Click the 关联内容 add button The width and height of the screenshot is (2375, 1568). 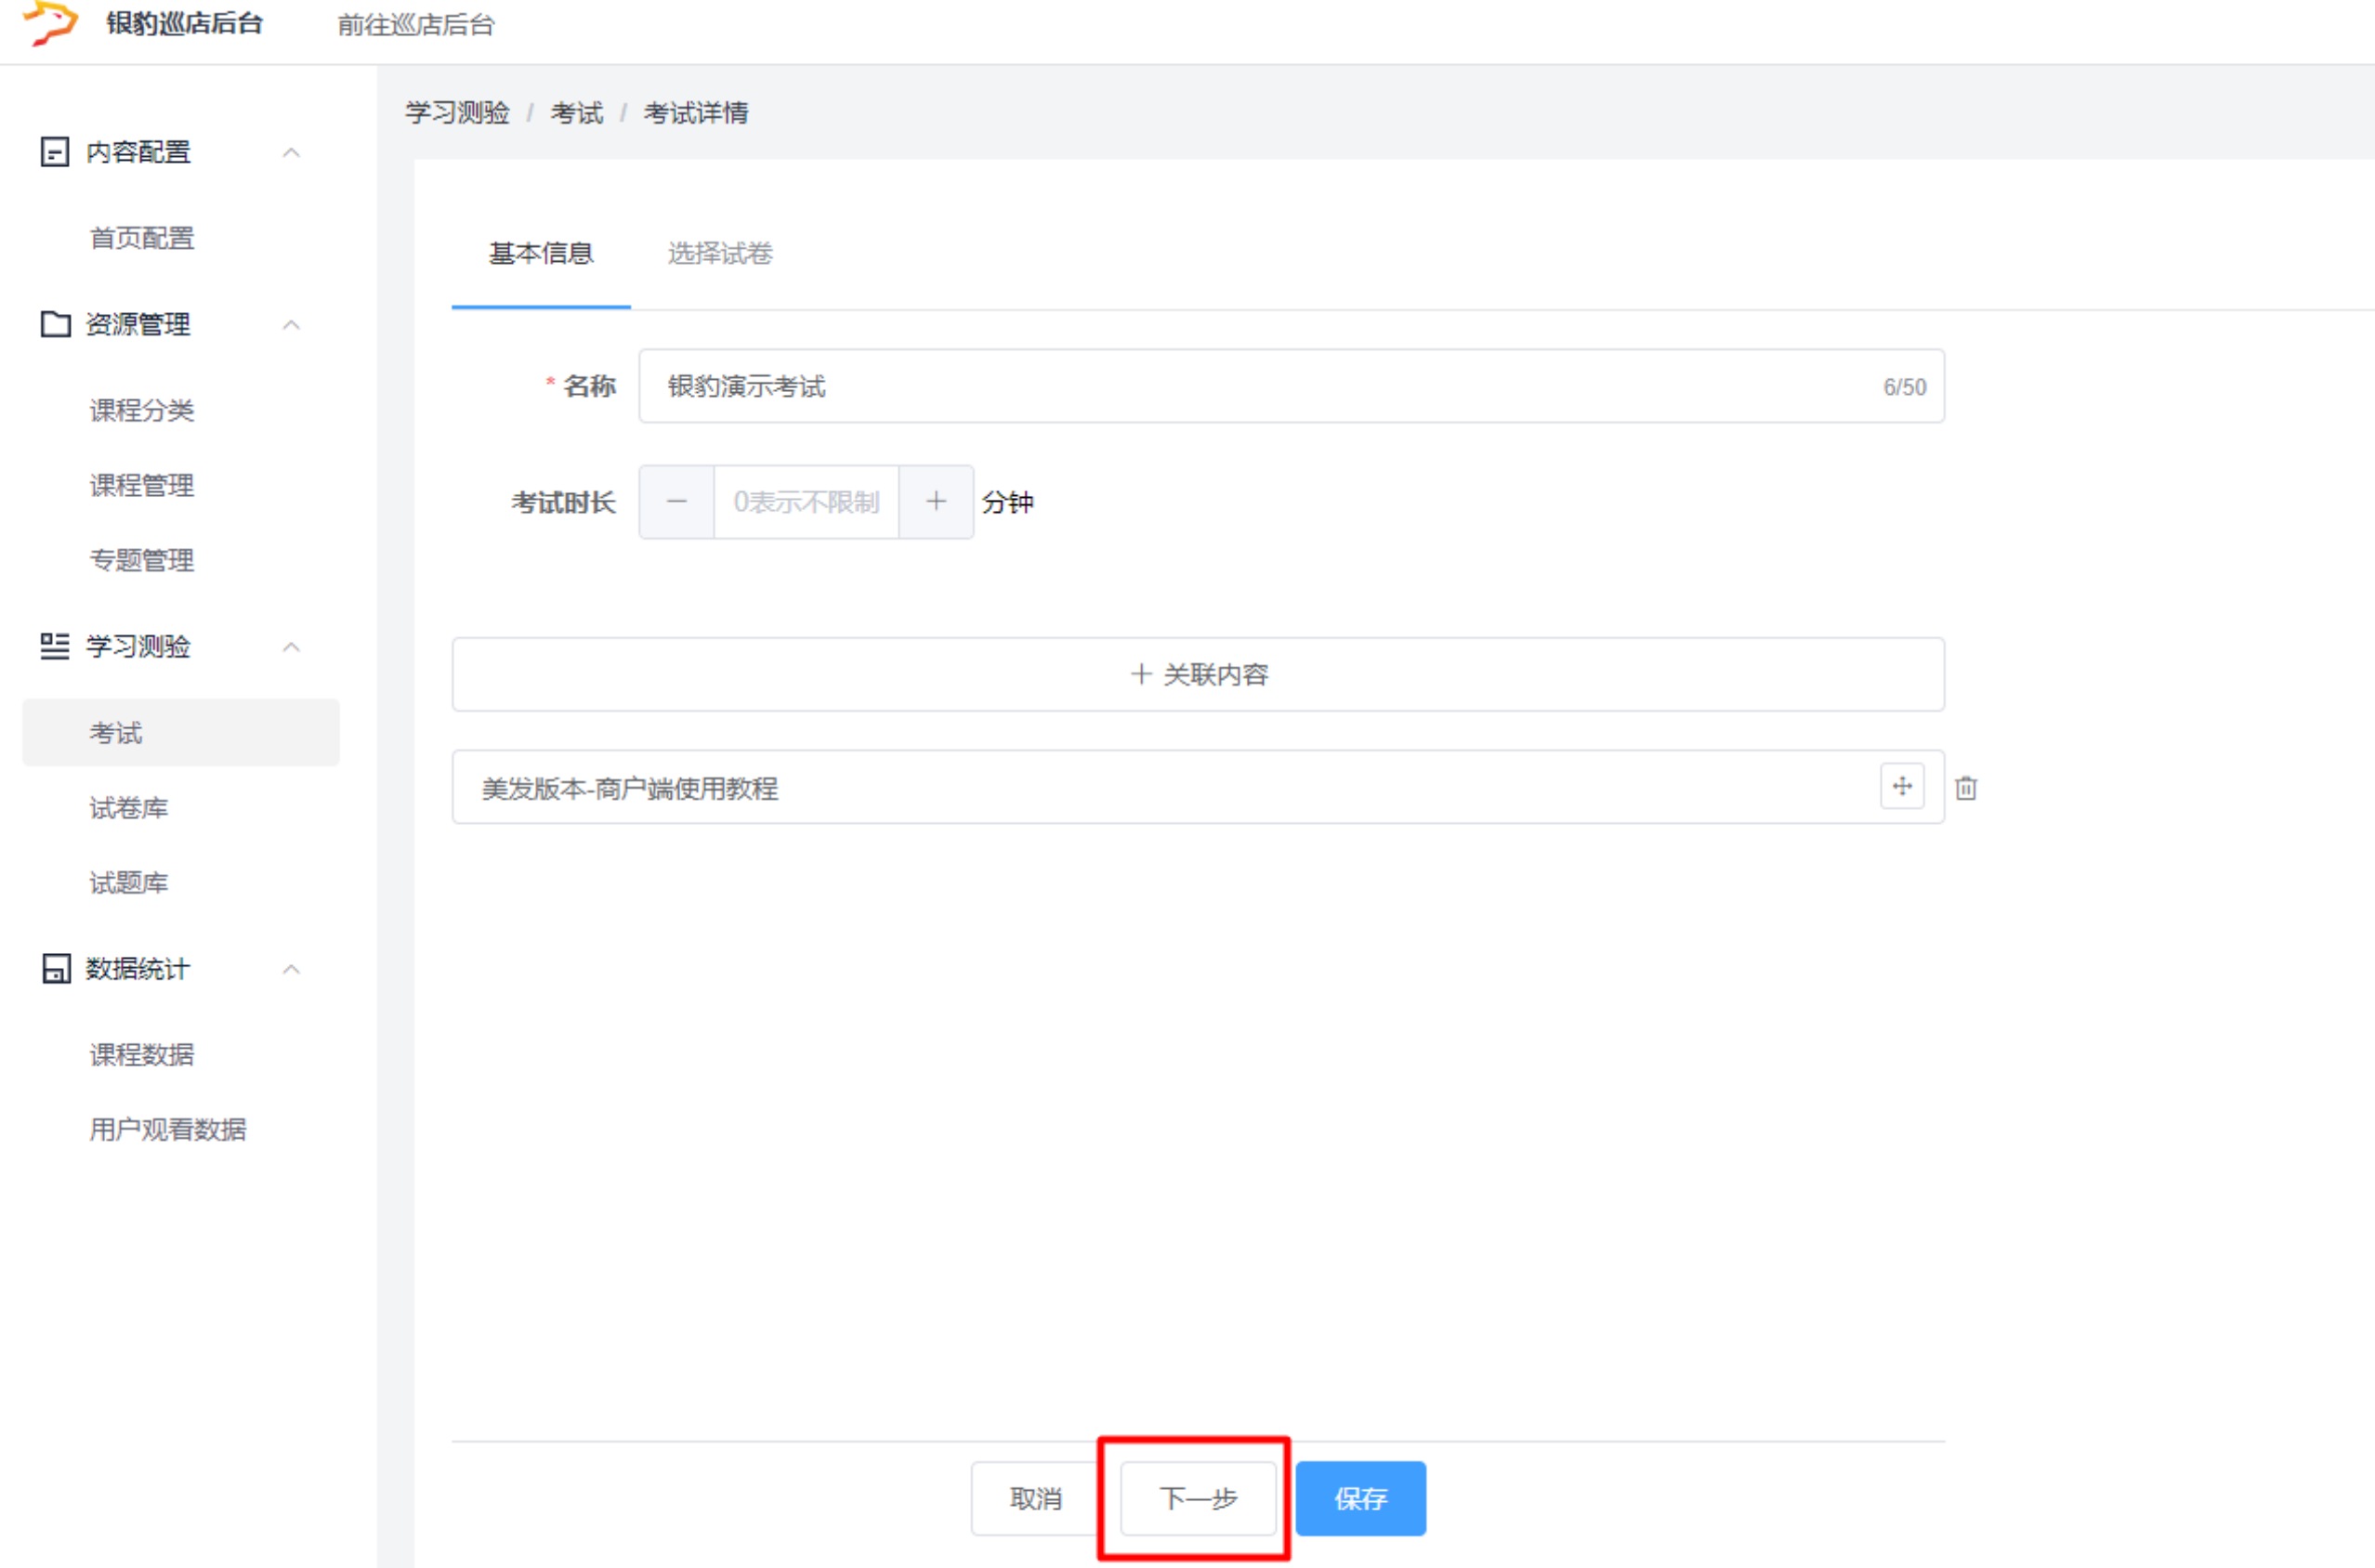tap(1197, 674)
